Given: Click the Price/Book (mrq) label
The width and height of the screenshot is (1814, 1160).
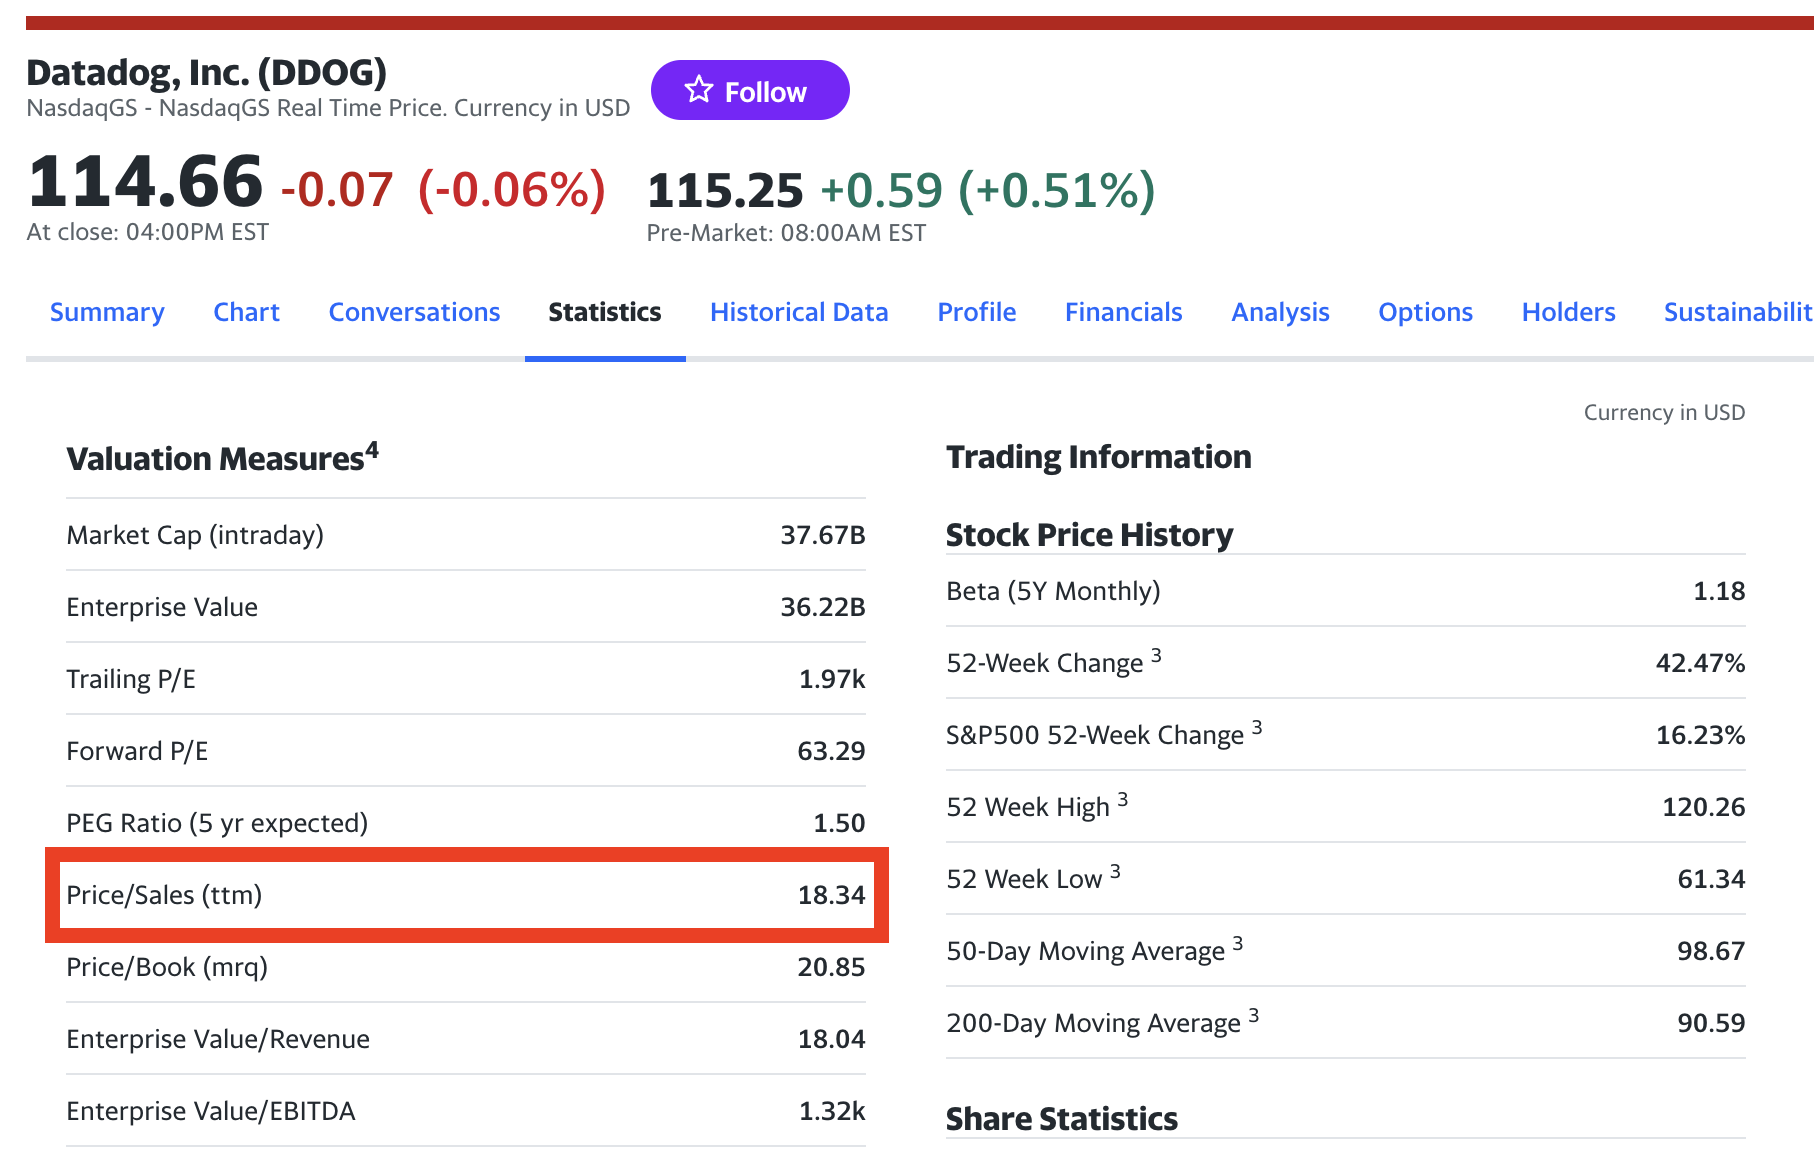Looking at the screenshot, I should pyautogui.click(x=167, y=967).
